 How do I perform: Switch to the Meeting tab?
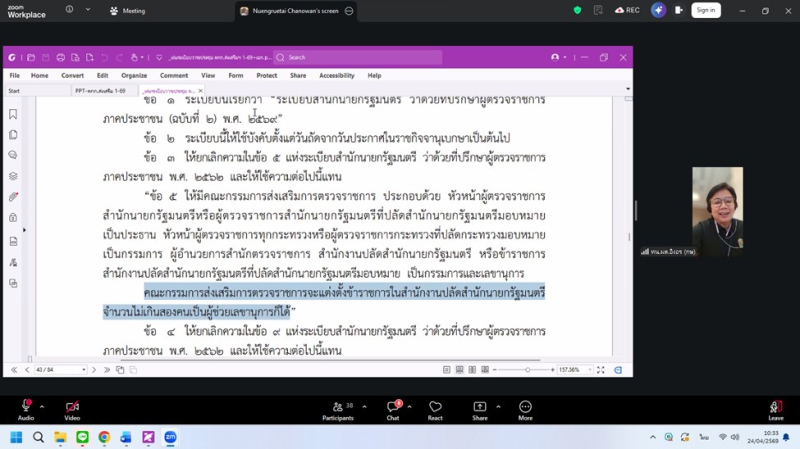click(128, 11)
